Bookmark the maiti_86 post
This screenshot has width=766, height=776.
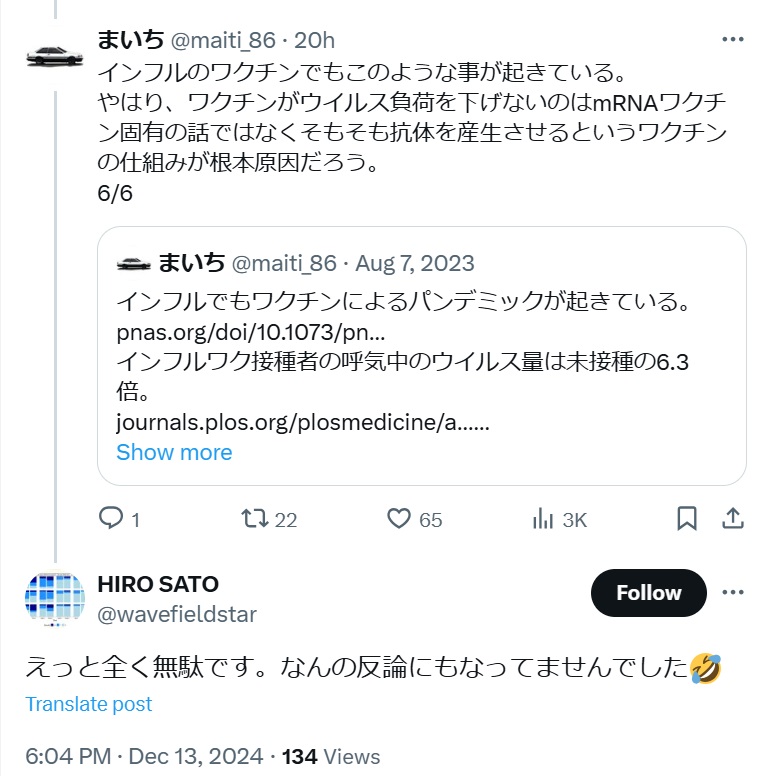coord(687,519)
